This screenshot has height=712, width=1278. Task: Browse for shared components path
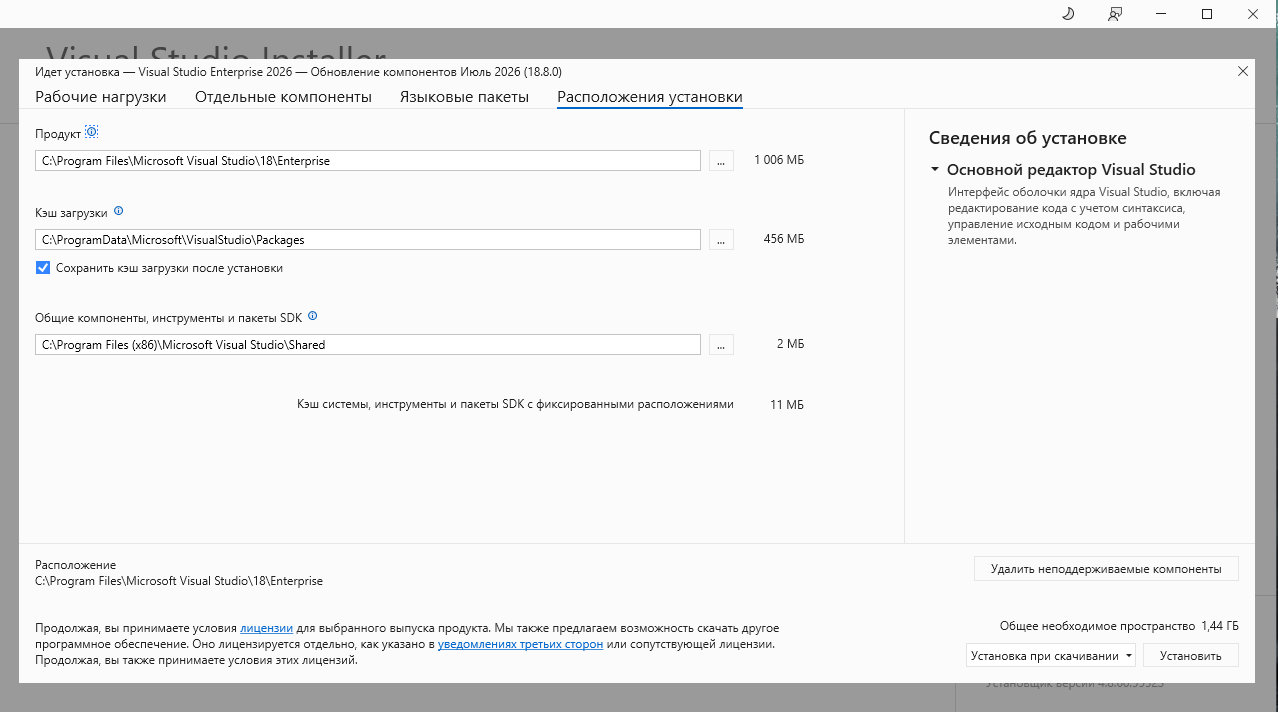pos(722,344)
